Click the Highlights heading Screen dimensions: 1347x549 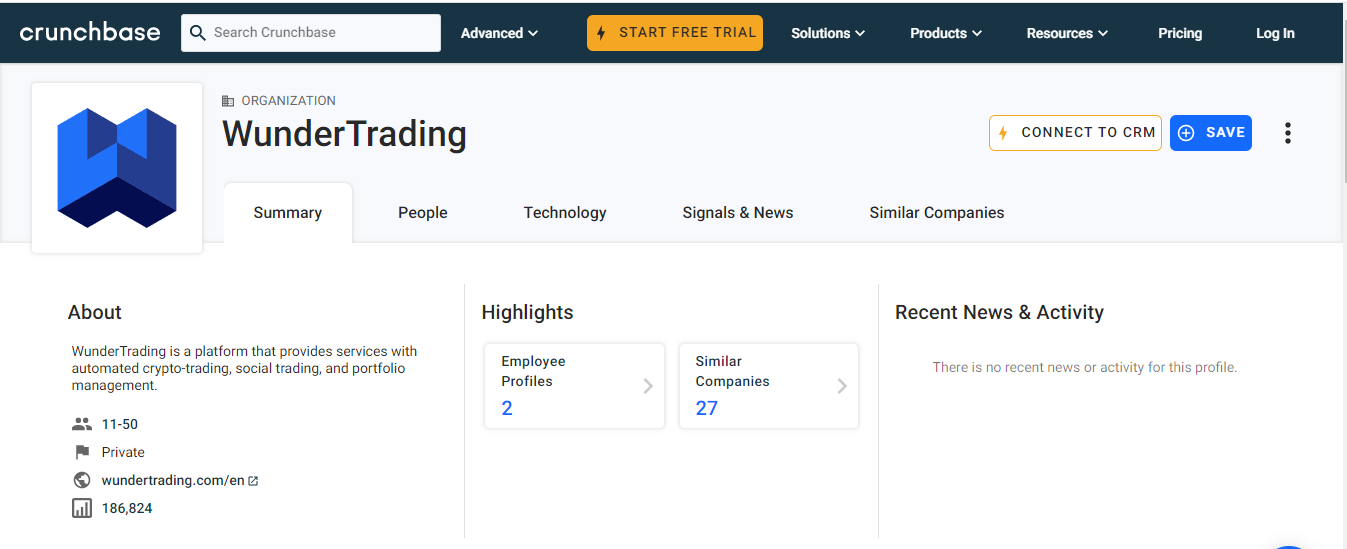tap(528, 312)
